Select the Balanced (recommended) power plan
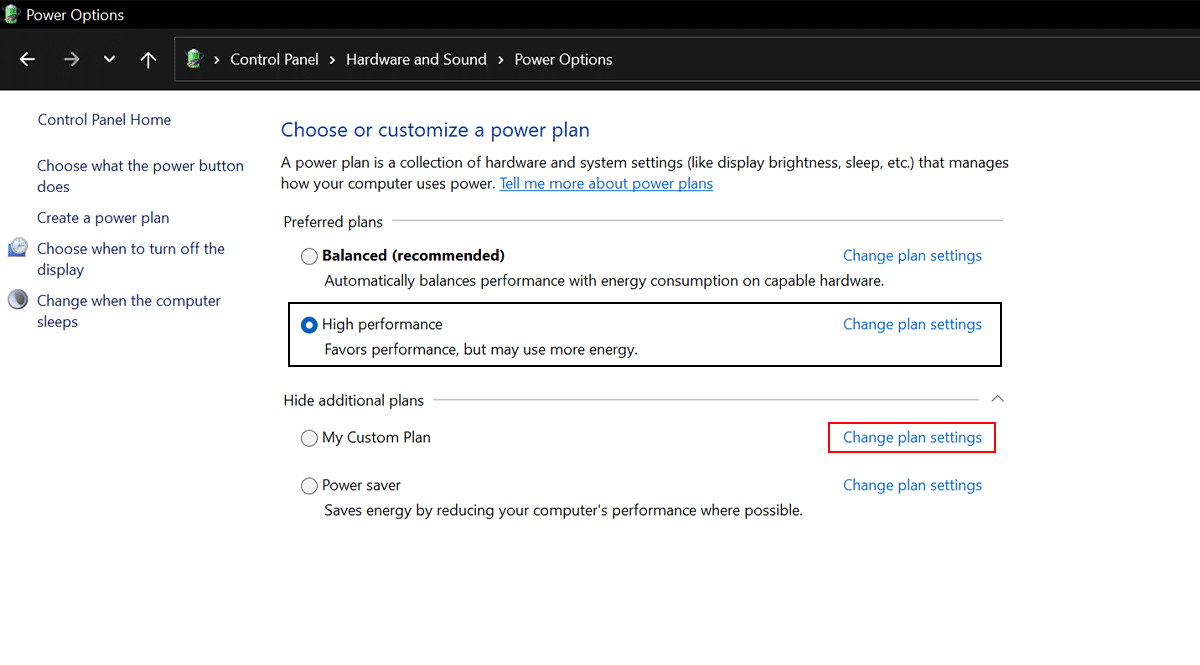This screenshot has width=1200, height=665. point(310,256)
